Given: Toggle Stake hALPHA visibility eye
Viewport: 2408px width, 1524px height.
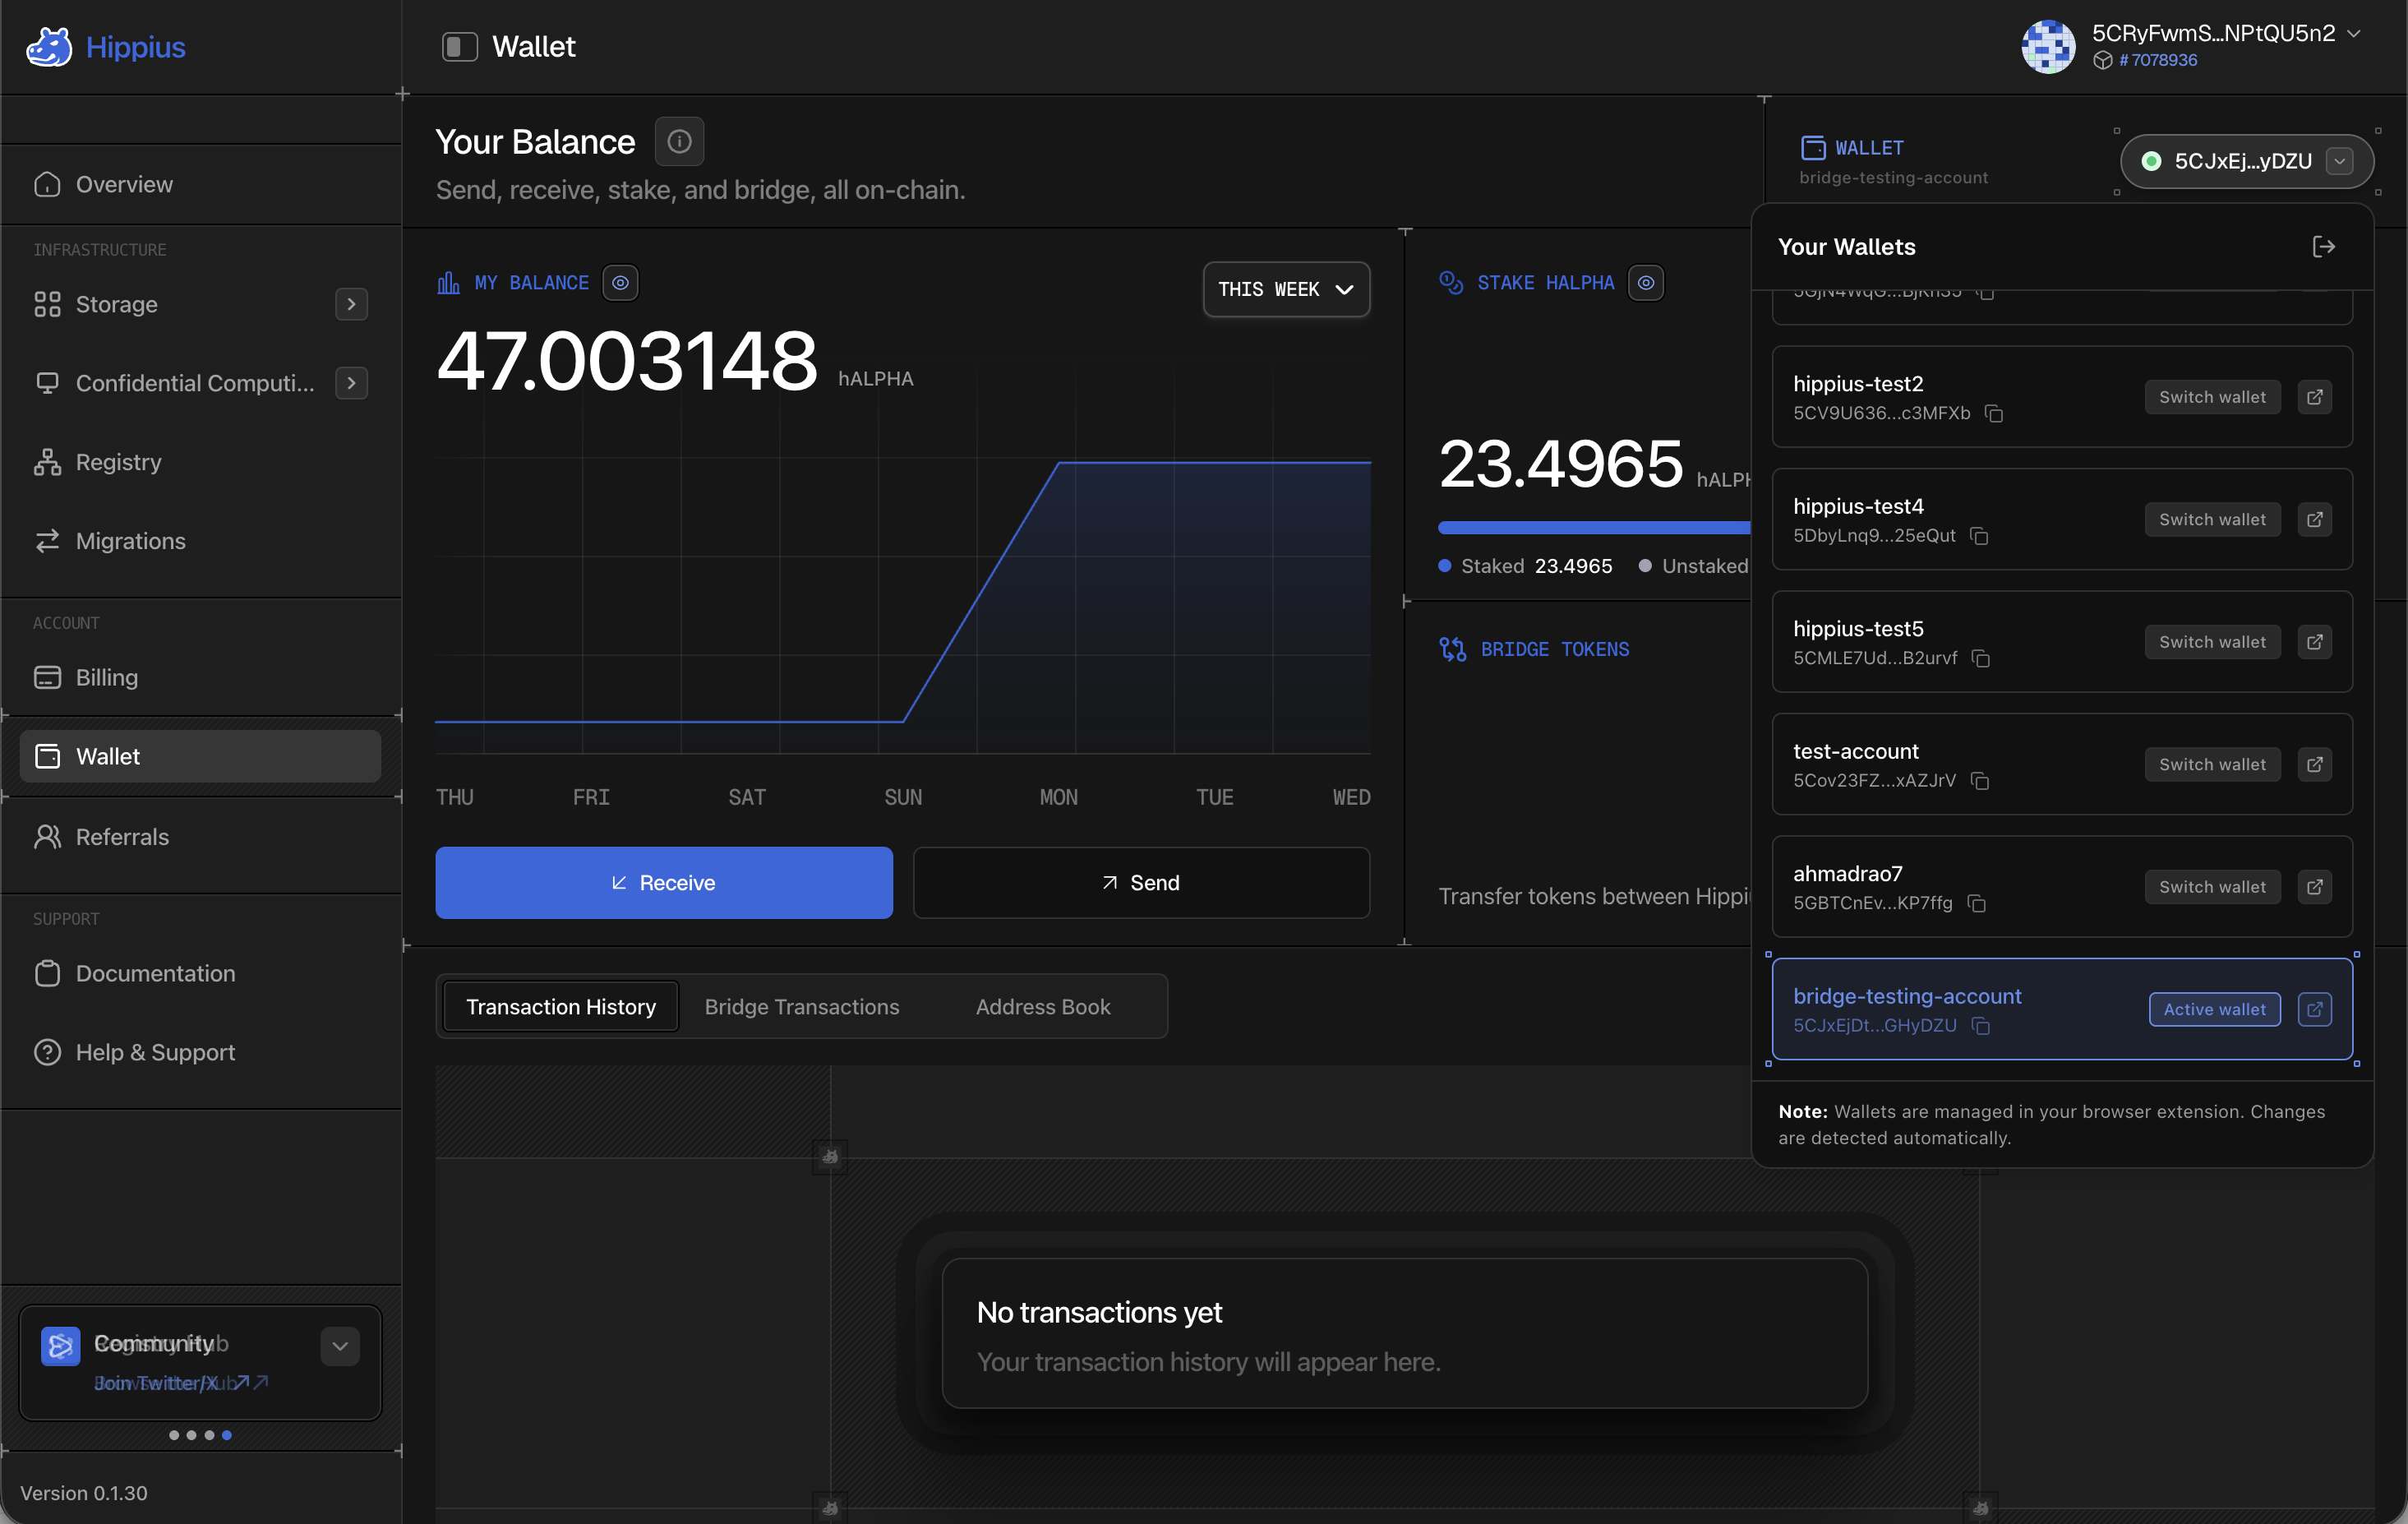Looking at the screenshot, I should pyautogui.click(x=1646, y=283).
